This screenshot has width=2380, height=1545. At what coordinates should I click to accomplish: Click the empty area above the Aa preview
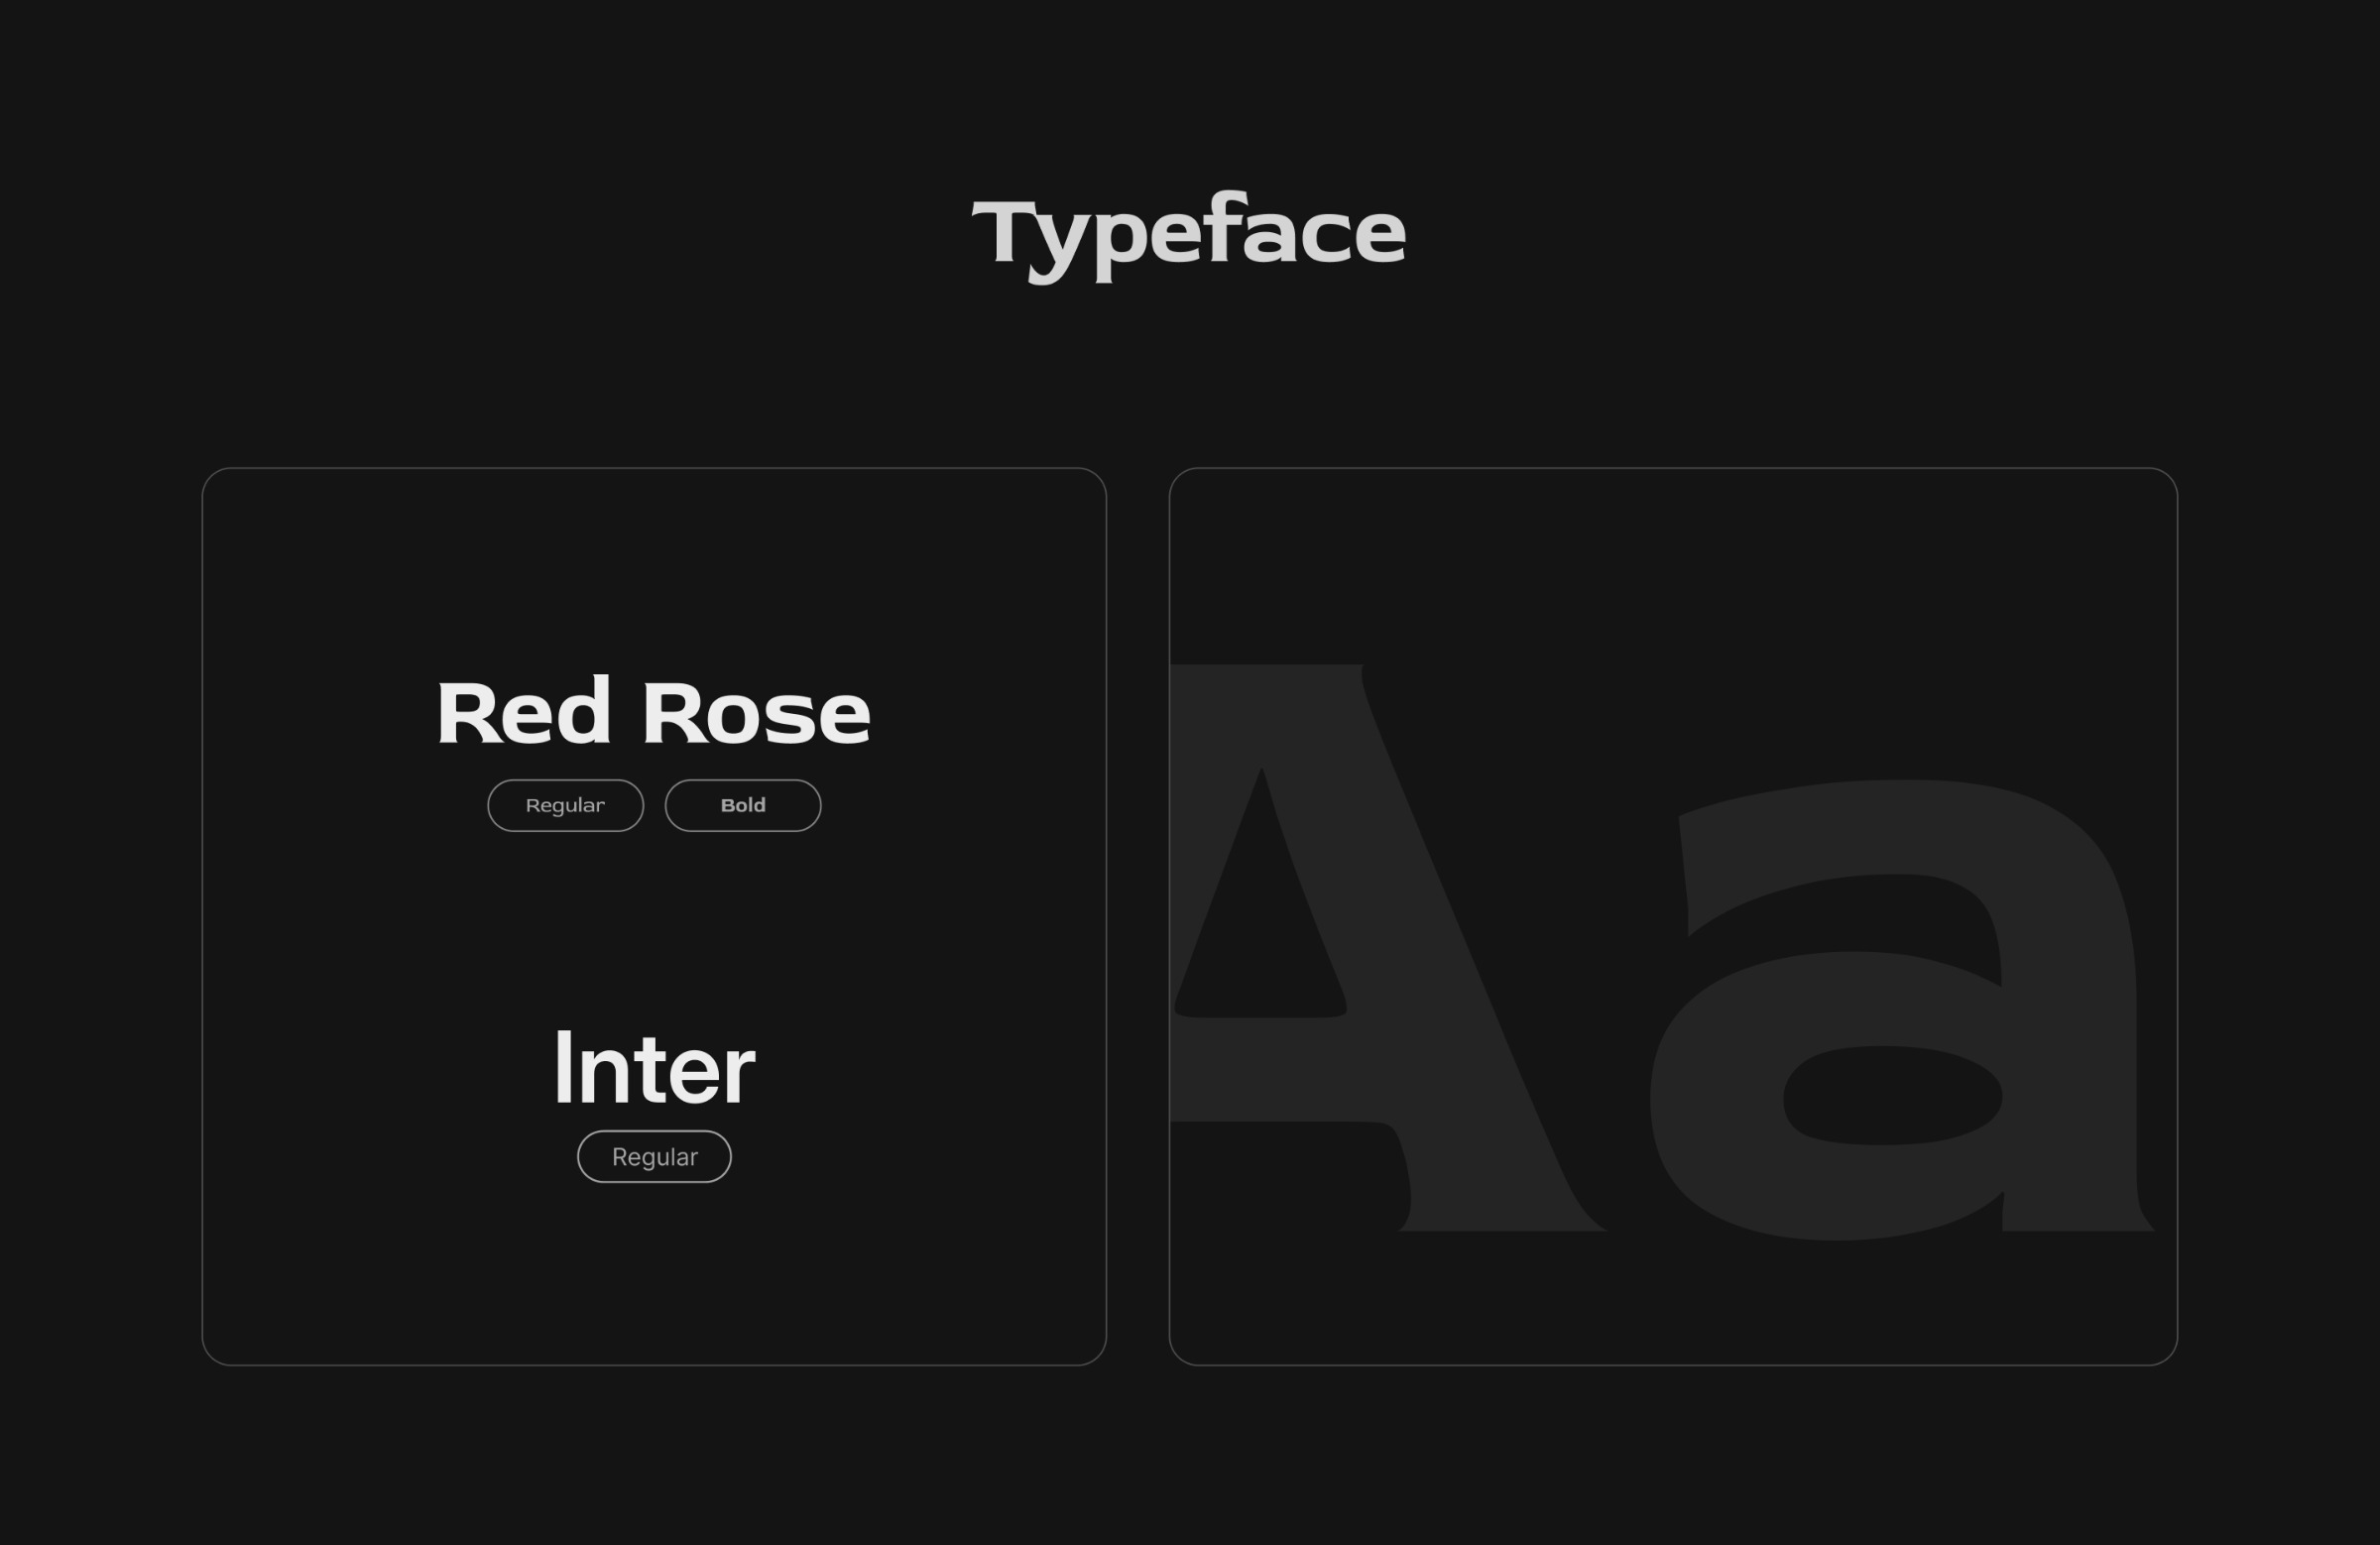(1672, 565)
